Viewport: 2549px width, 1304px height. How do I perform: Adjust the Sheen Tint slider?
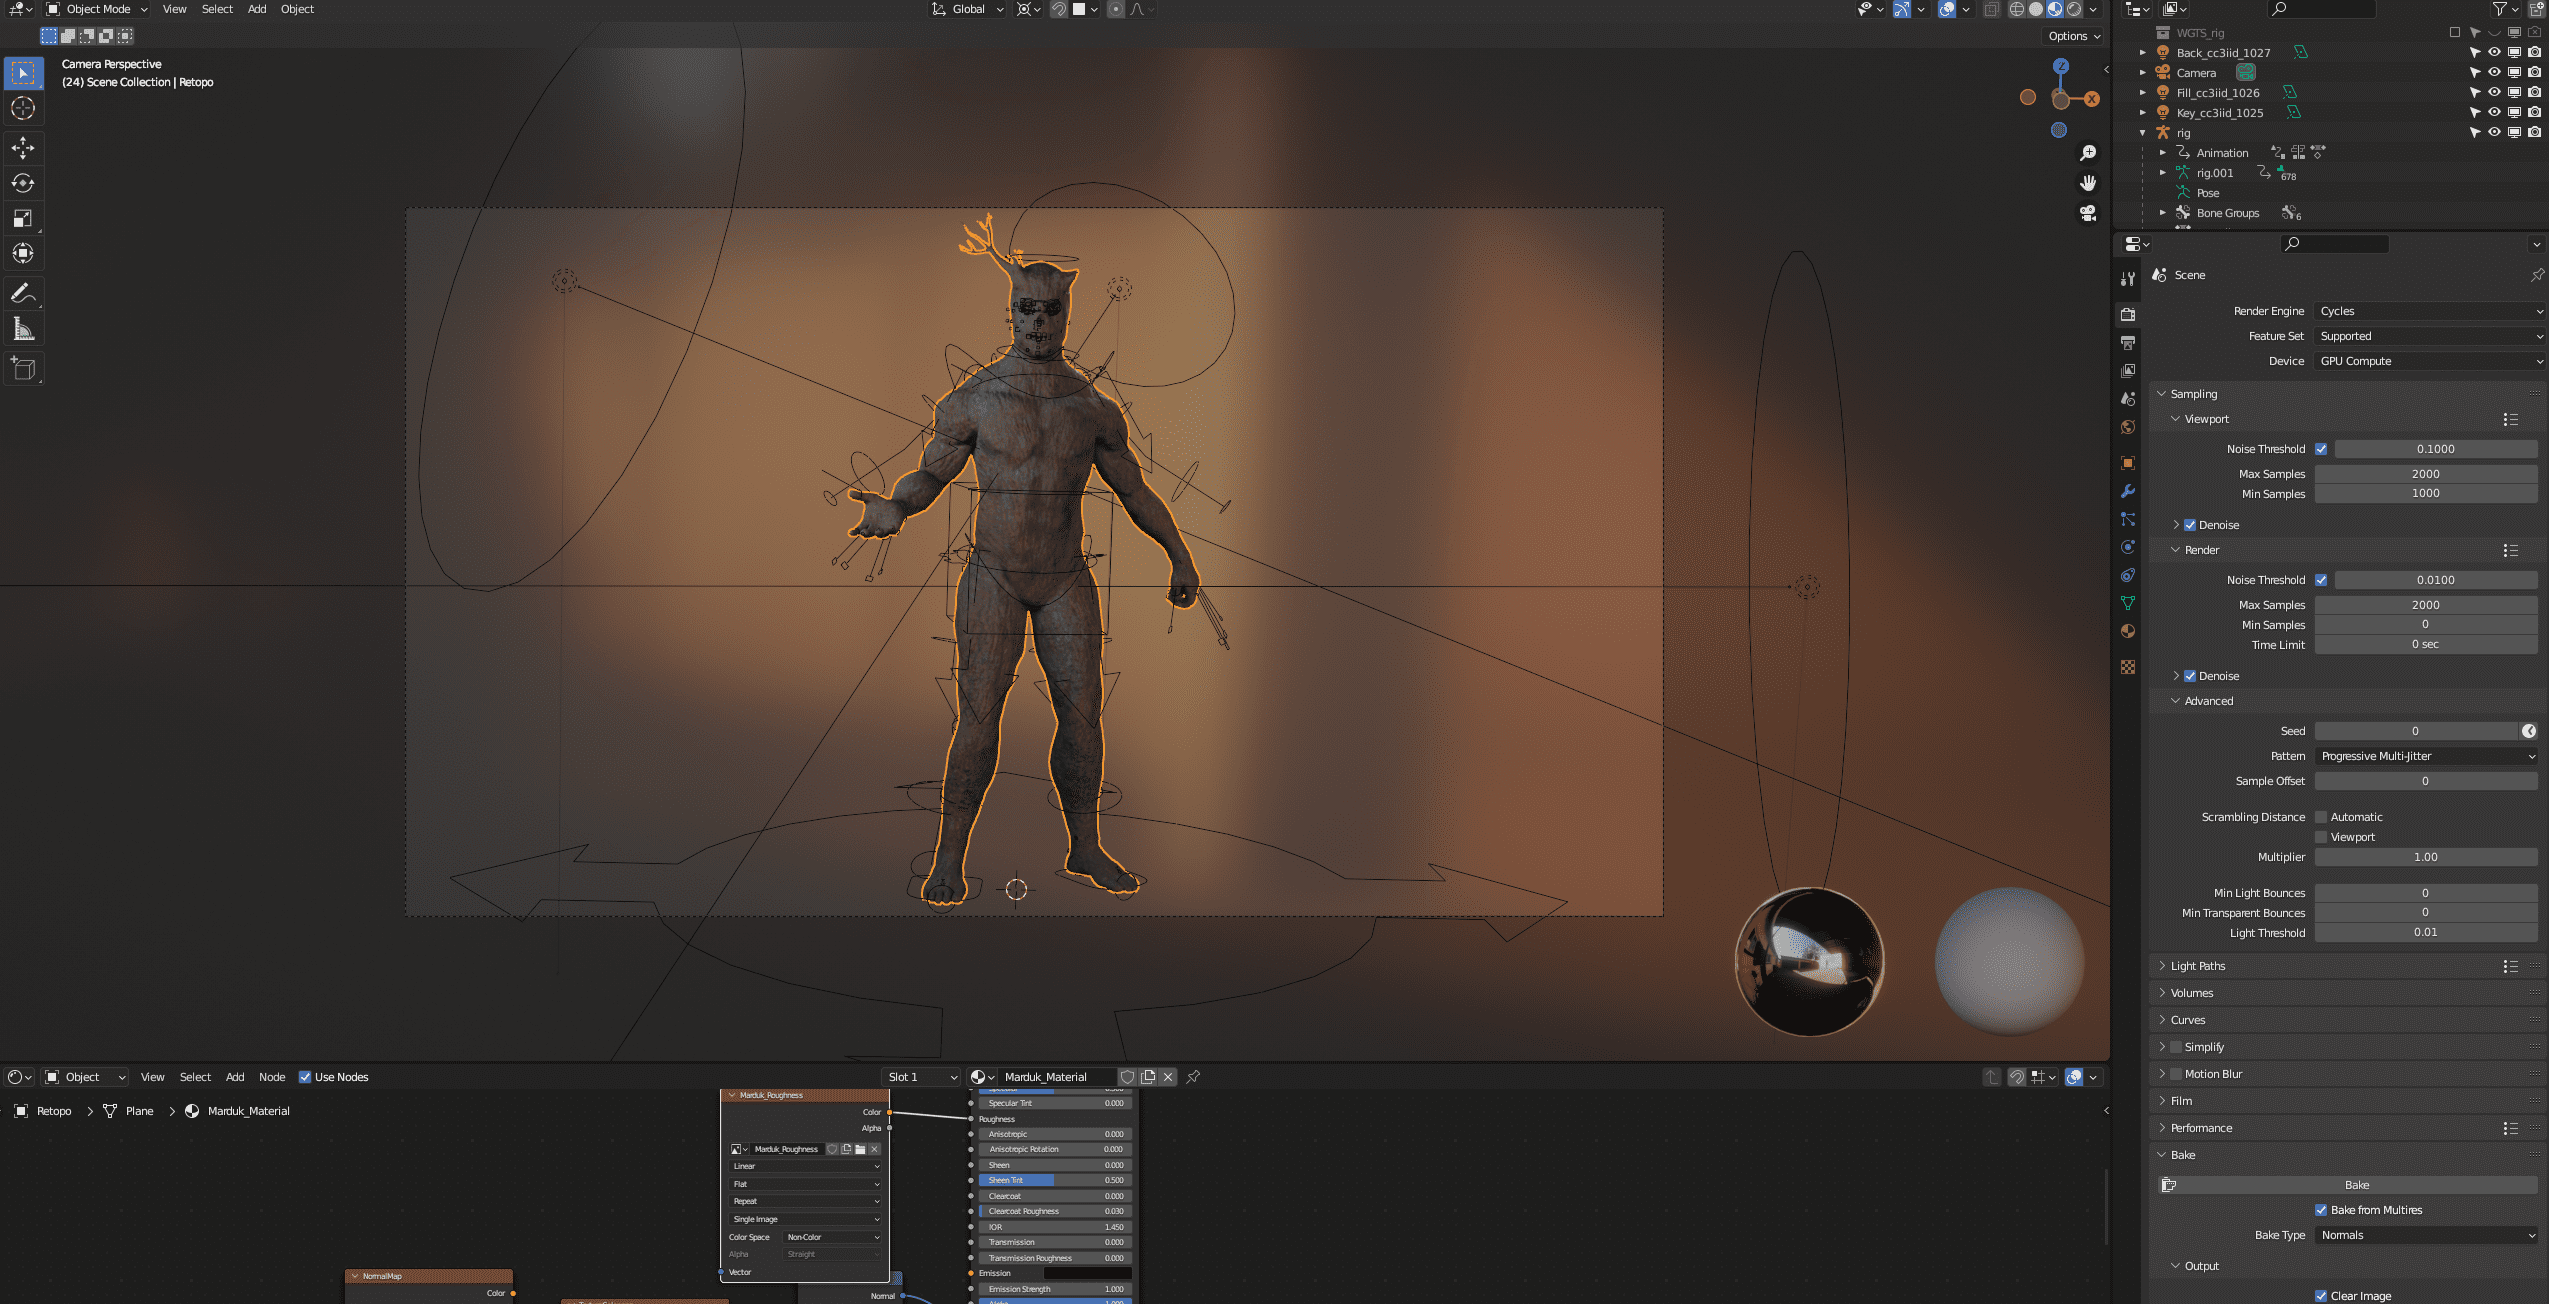tap(1054, 1180)
